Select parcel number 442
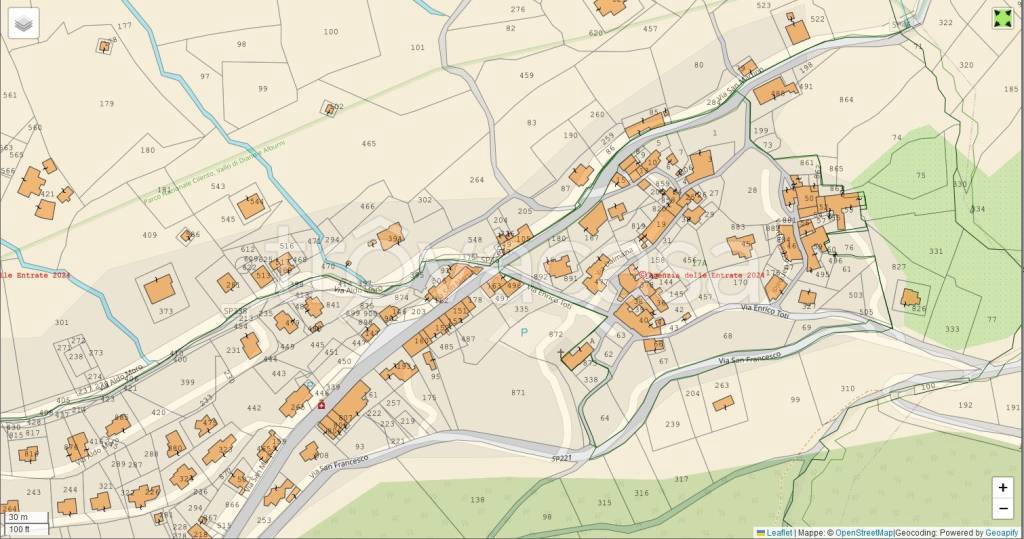The height and width of the screenshot is (539, 1024). (x=254, y=408)
